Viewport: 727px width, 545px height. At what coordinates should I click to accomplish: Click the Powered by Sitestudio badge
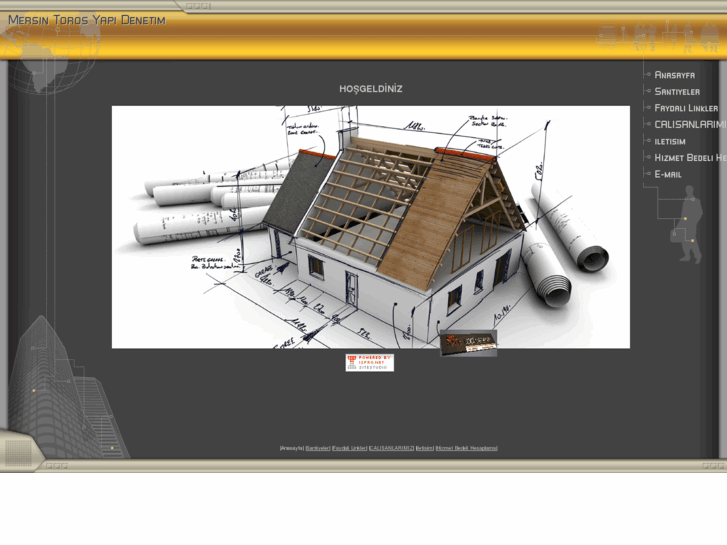pos(370,363)
